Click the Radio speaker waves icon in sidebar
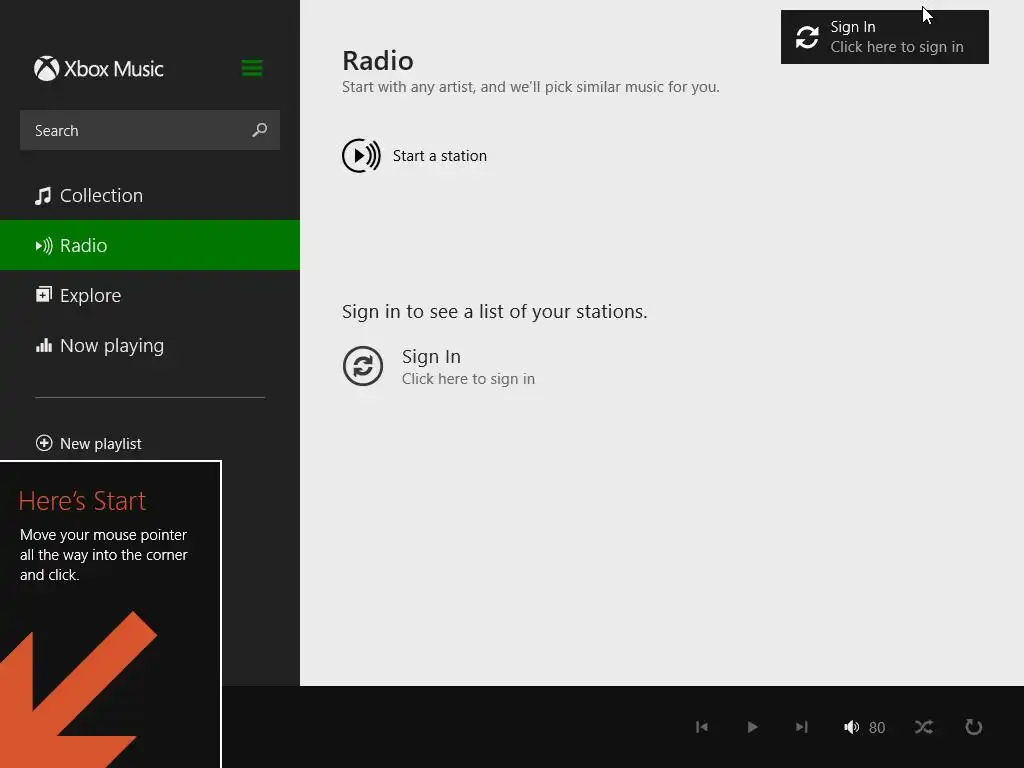 pos(44,246)
